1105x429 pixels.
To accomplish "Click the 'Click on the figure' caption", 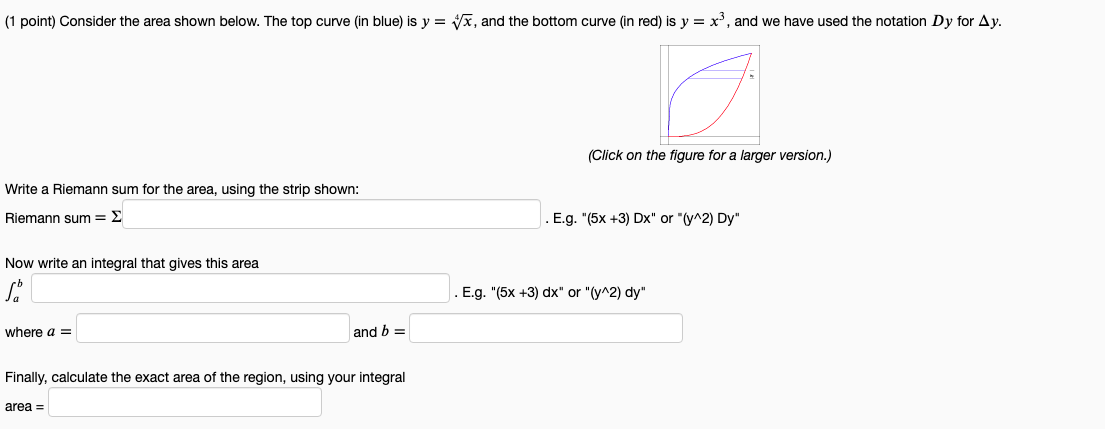I will [709, 156].
